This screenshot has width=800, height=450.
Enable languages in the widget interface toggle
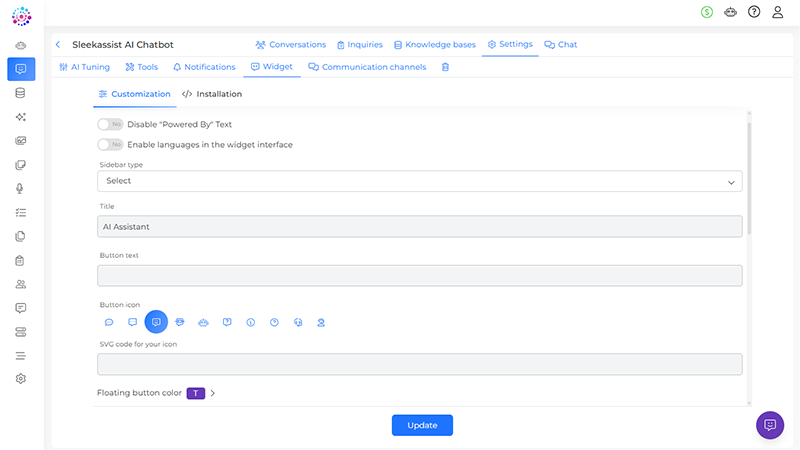pos(110,145)
